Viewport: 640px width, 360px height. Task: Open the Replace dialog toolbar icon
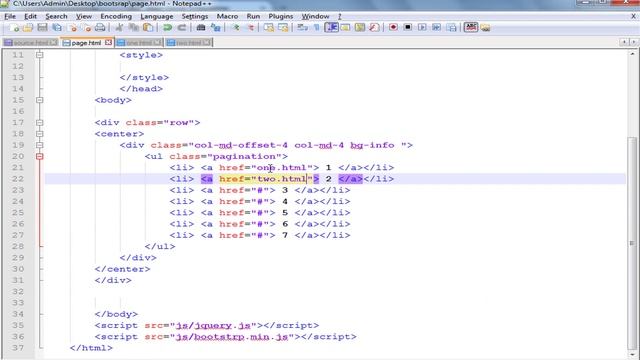click(216, 28)
